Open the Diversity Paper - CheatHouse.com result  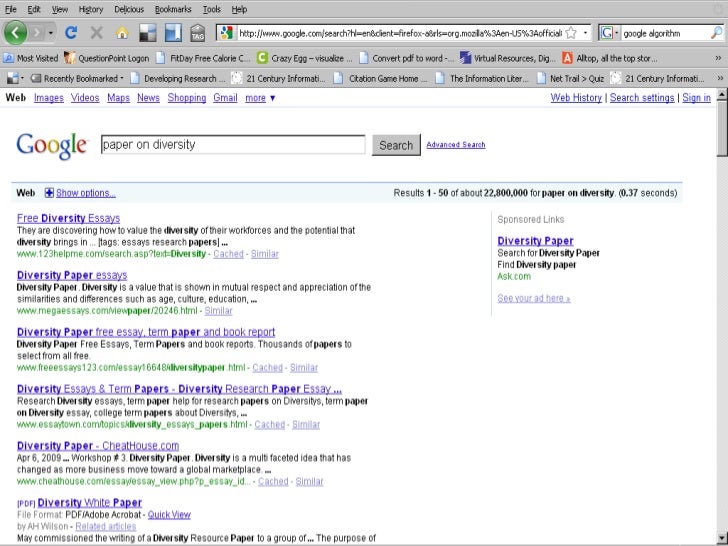[98, 446]
